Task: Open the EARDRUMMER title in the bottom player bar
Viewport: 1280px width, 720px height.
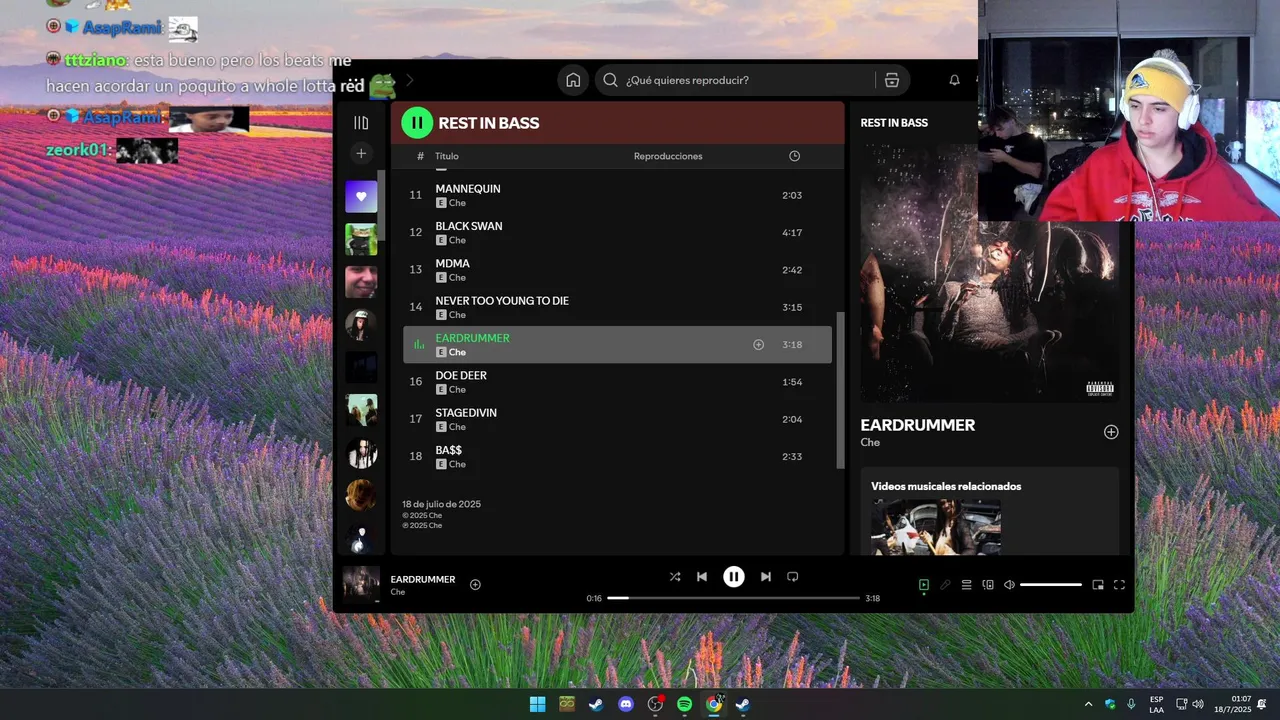Action: [x=423, y=579]
